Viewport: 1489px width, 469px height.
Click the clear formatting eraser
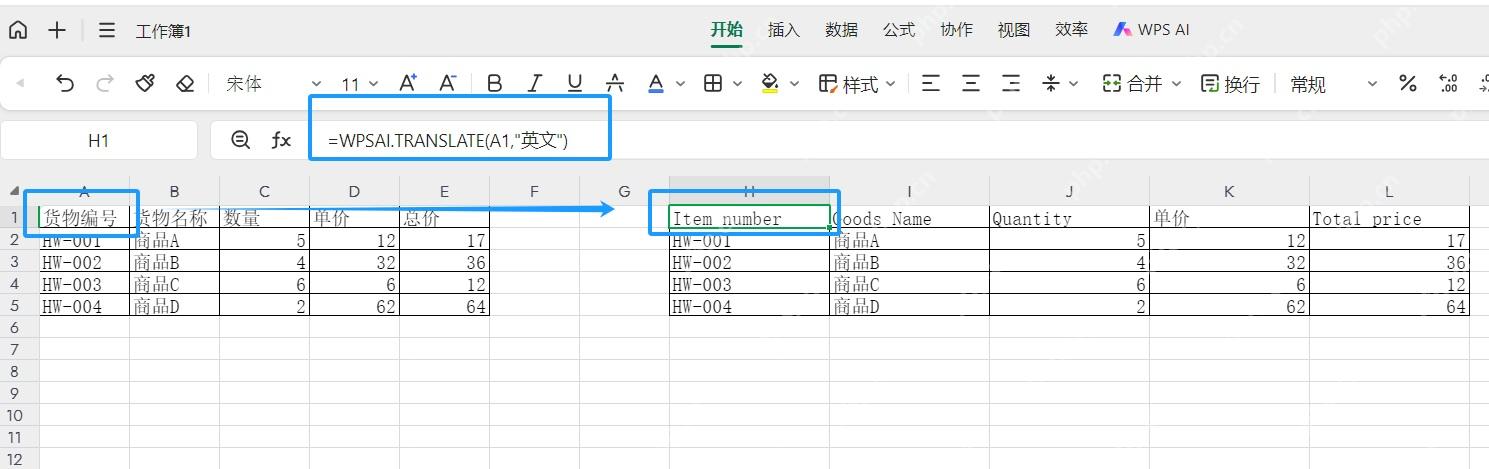[x=185, y=84]
